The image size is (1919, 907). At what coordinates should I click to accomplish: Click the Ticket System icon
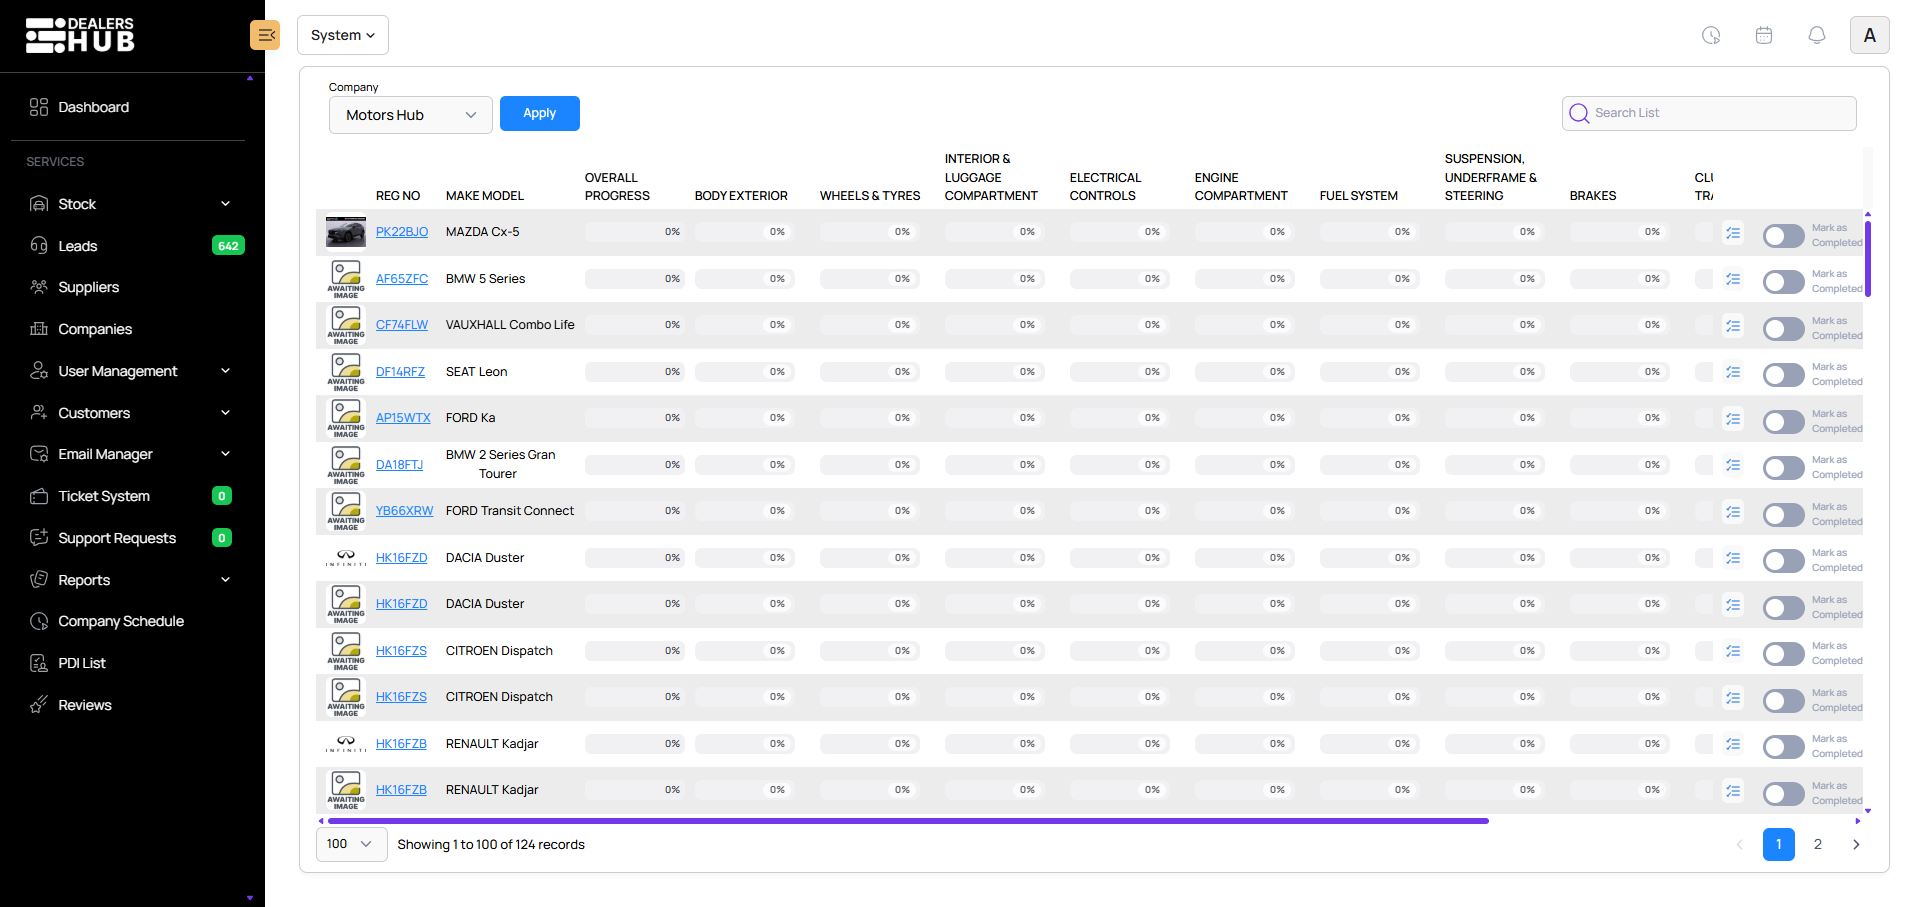pos(39,496)
